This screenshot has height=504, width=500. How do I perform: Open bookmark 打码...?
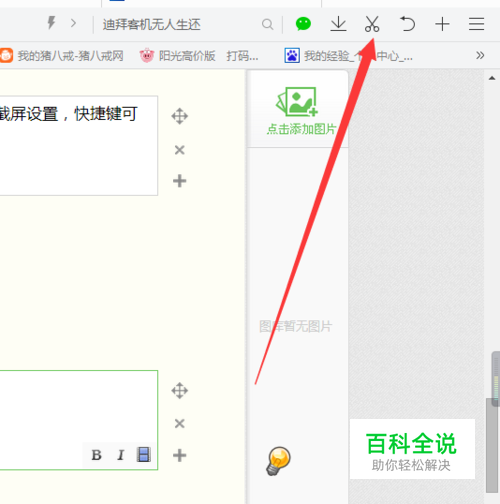(x=242, y=56)
